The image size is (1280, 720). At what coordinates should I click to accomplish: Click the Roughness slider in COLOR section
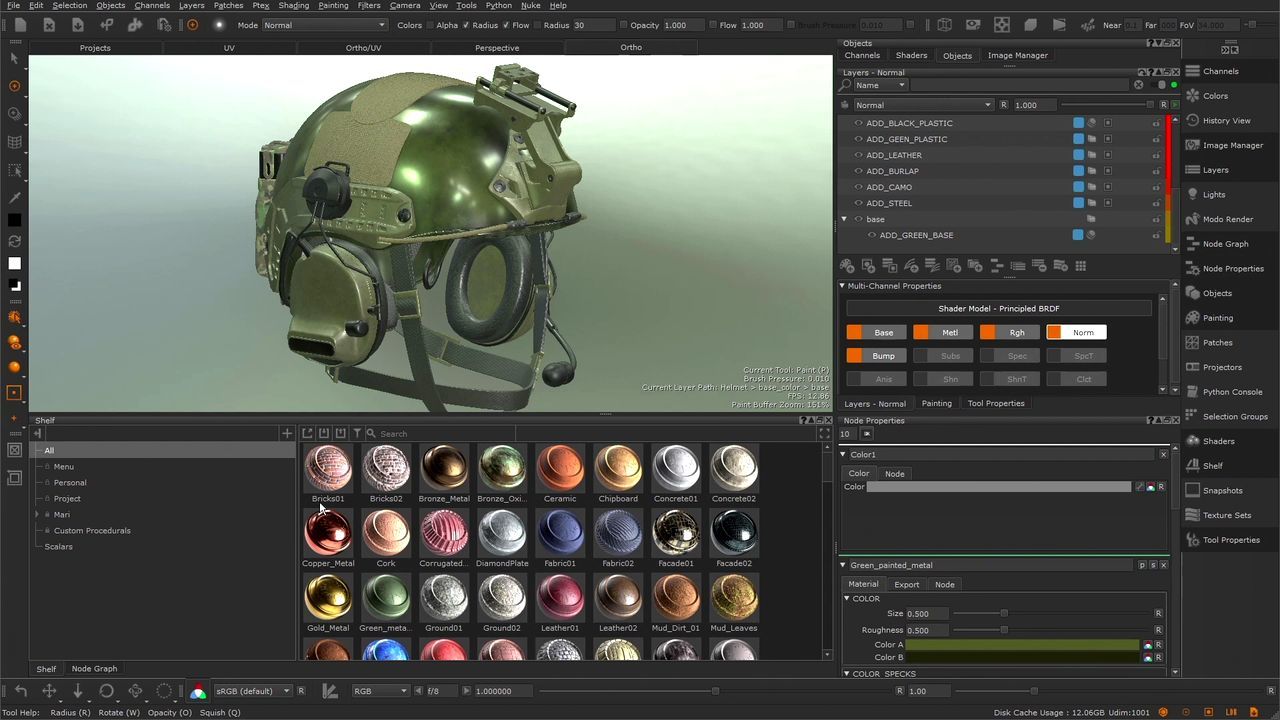(x=1004, y=630)
